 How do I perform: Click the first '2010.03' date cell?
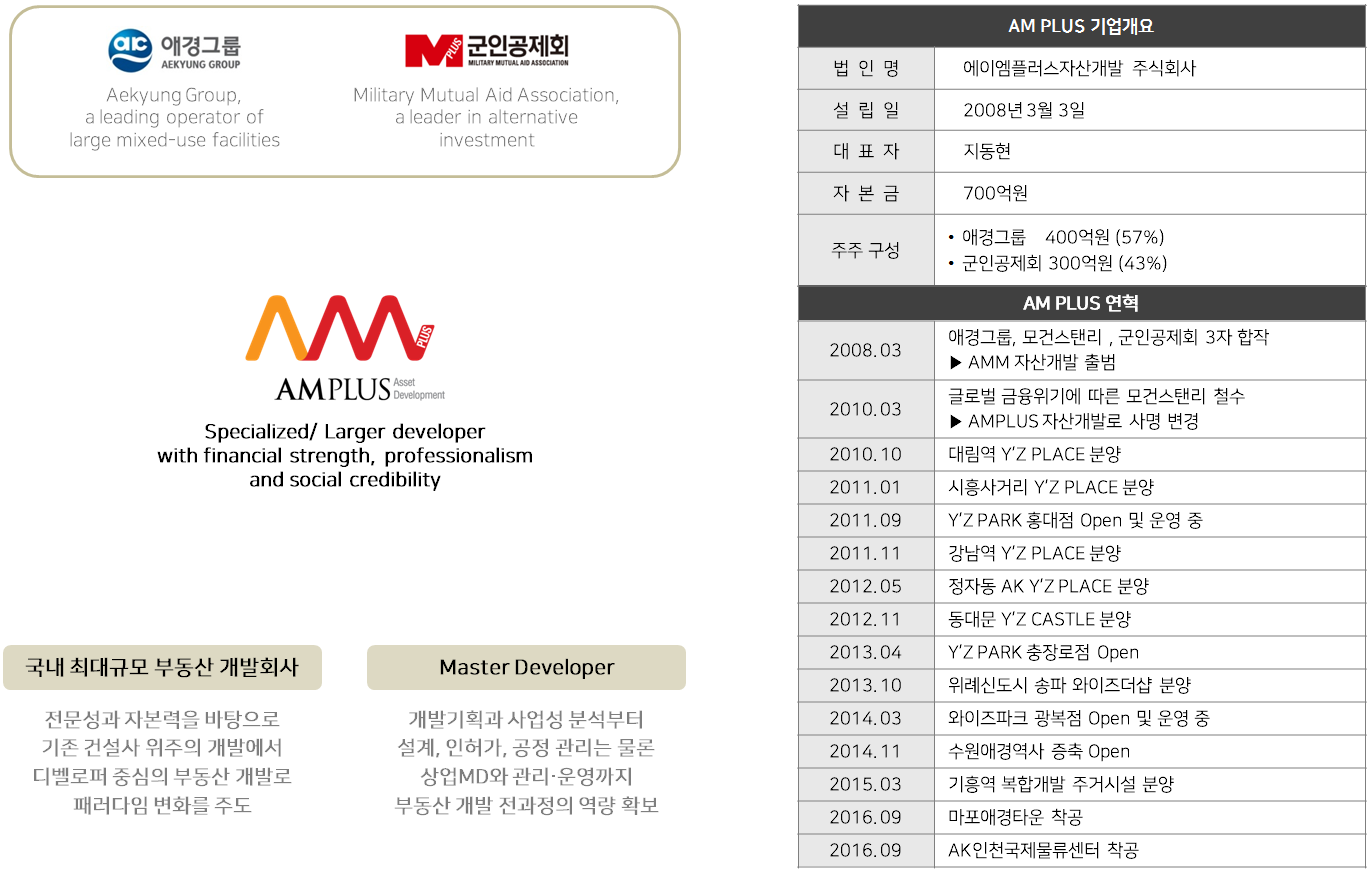(x=866, y=409)
